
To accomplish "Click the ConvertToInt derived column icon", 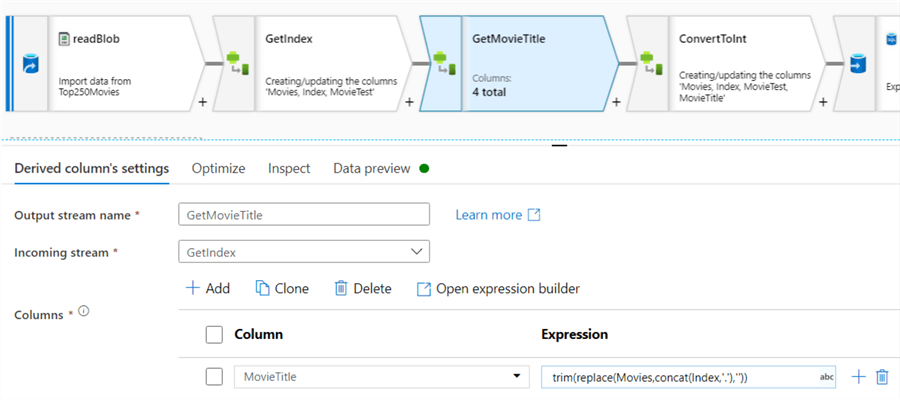I will click(x=650, y=64).
